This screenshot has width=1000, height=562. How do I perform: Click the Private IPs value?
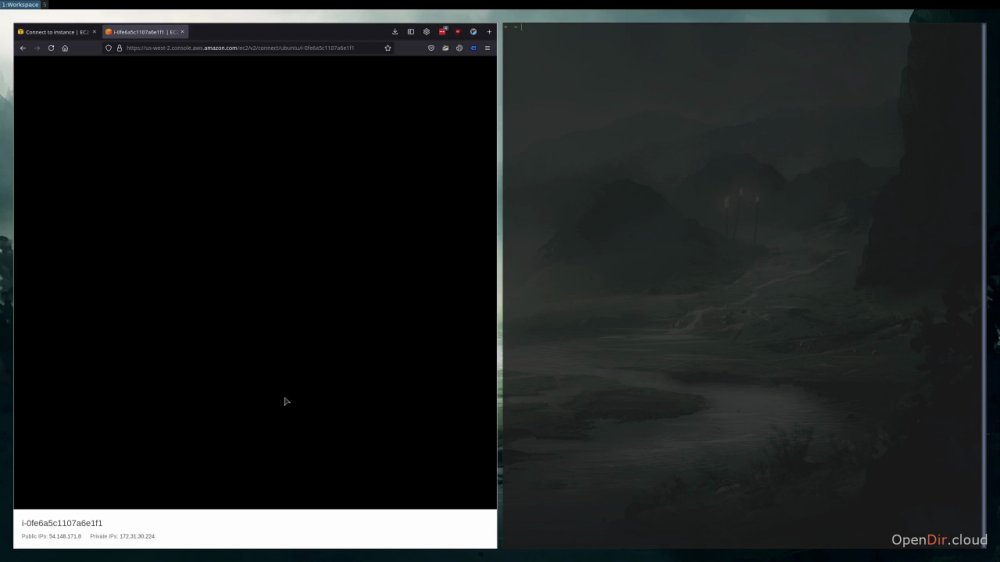tap(137, 536)
